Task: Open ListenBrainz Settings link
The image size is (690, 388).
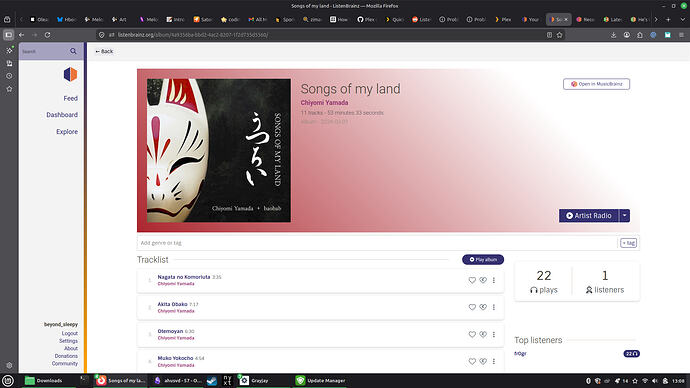Action: pos(69,341)
